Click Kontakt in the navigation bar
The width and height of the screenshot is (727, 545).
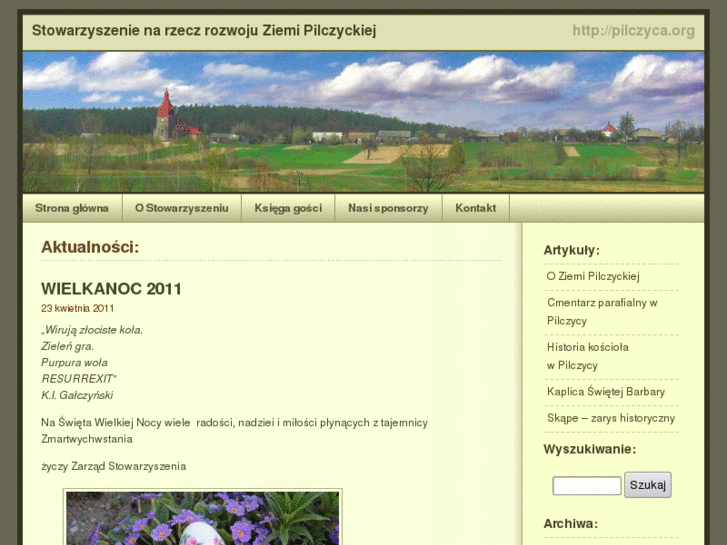475,208
